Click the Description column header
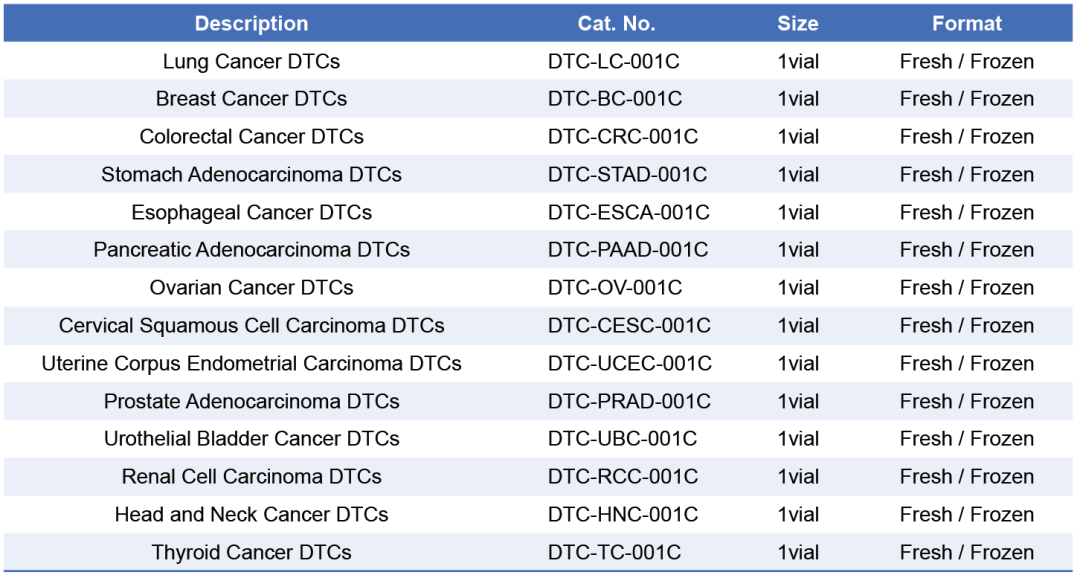This screenshot has width=1080, height=578. 251,24
